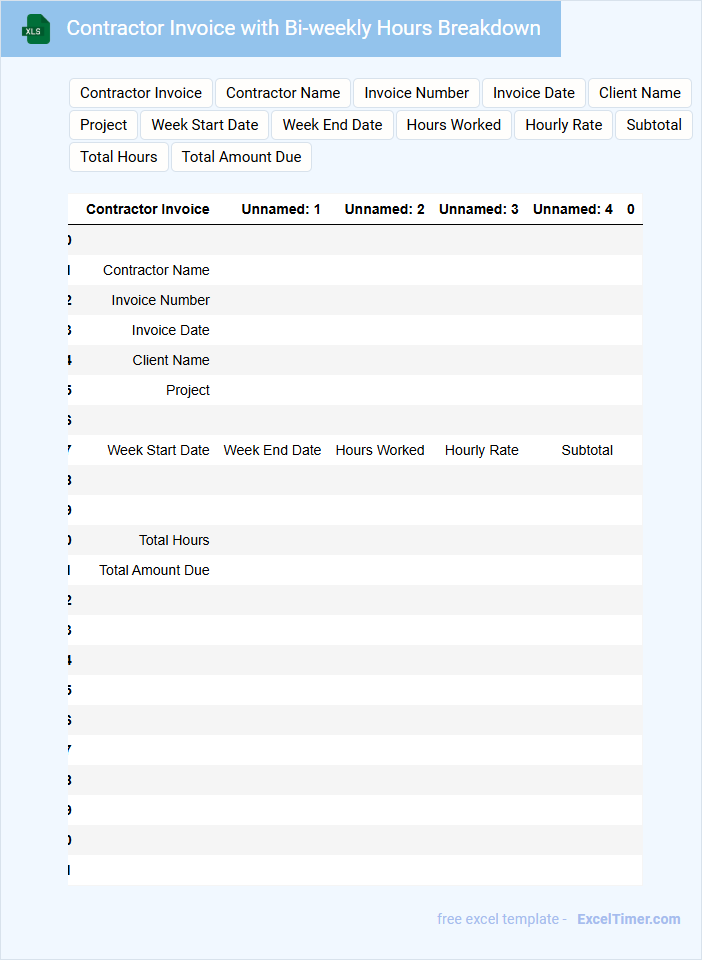Choose the Subtotal tag button

coord(654,125)
